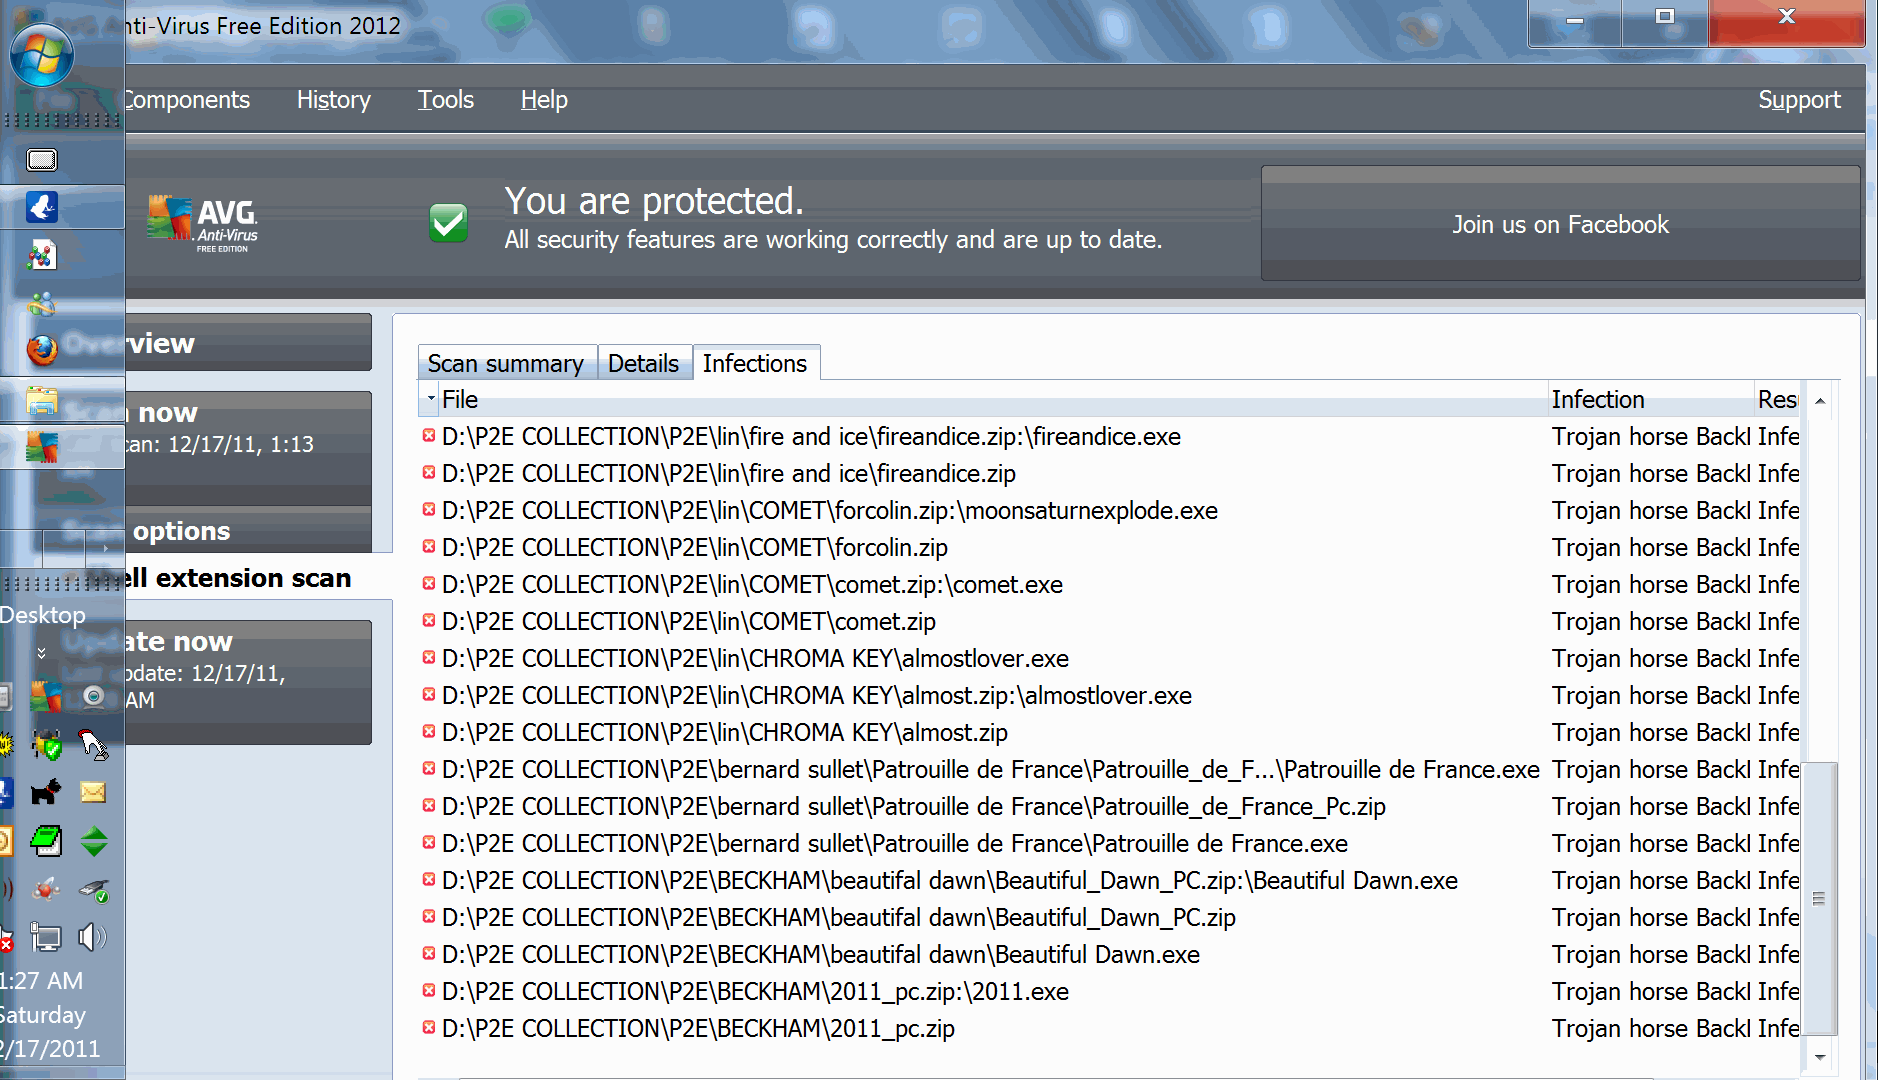Click the envelope mail tray icon
Screen dimensions: 1878x1080
pos(93,793)
